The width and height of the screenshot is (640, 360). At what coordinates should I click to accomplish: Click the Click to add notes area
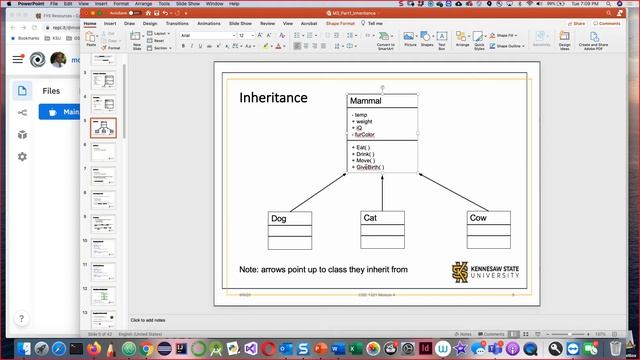click(x=148, y=320)
